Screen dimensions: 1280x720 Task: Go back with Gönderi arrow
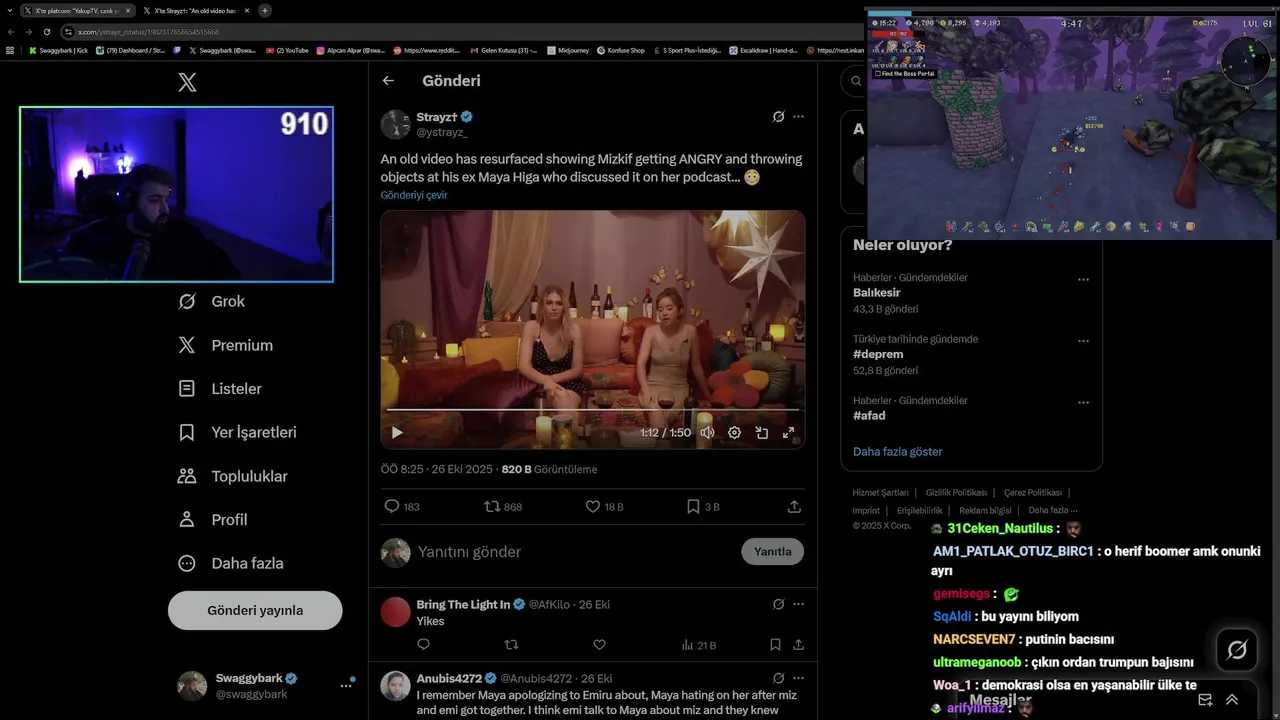click(388, 81)
